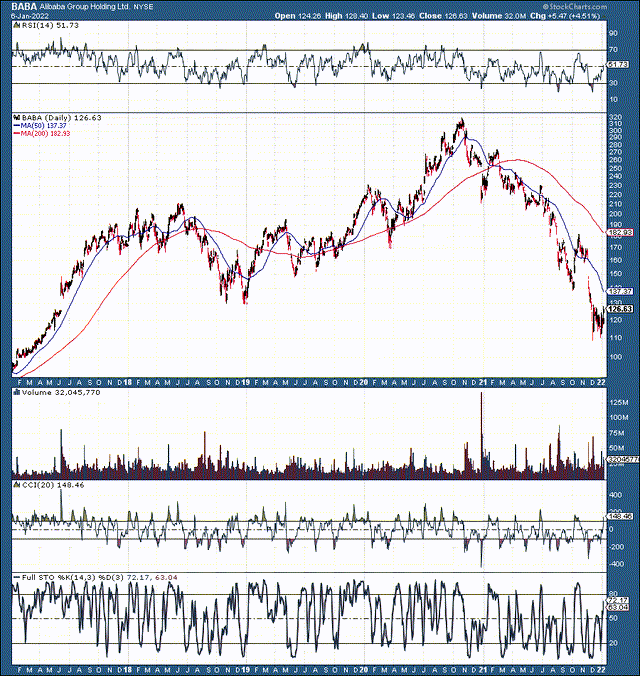Click the Close 126.63 value in header

click(x=442, y=16)
